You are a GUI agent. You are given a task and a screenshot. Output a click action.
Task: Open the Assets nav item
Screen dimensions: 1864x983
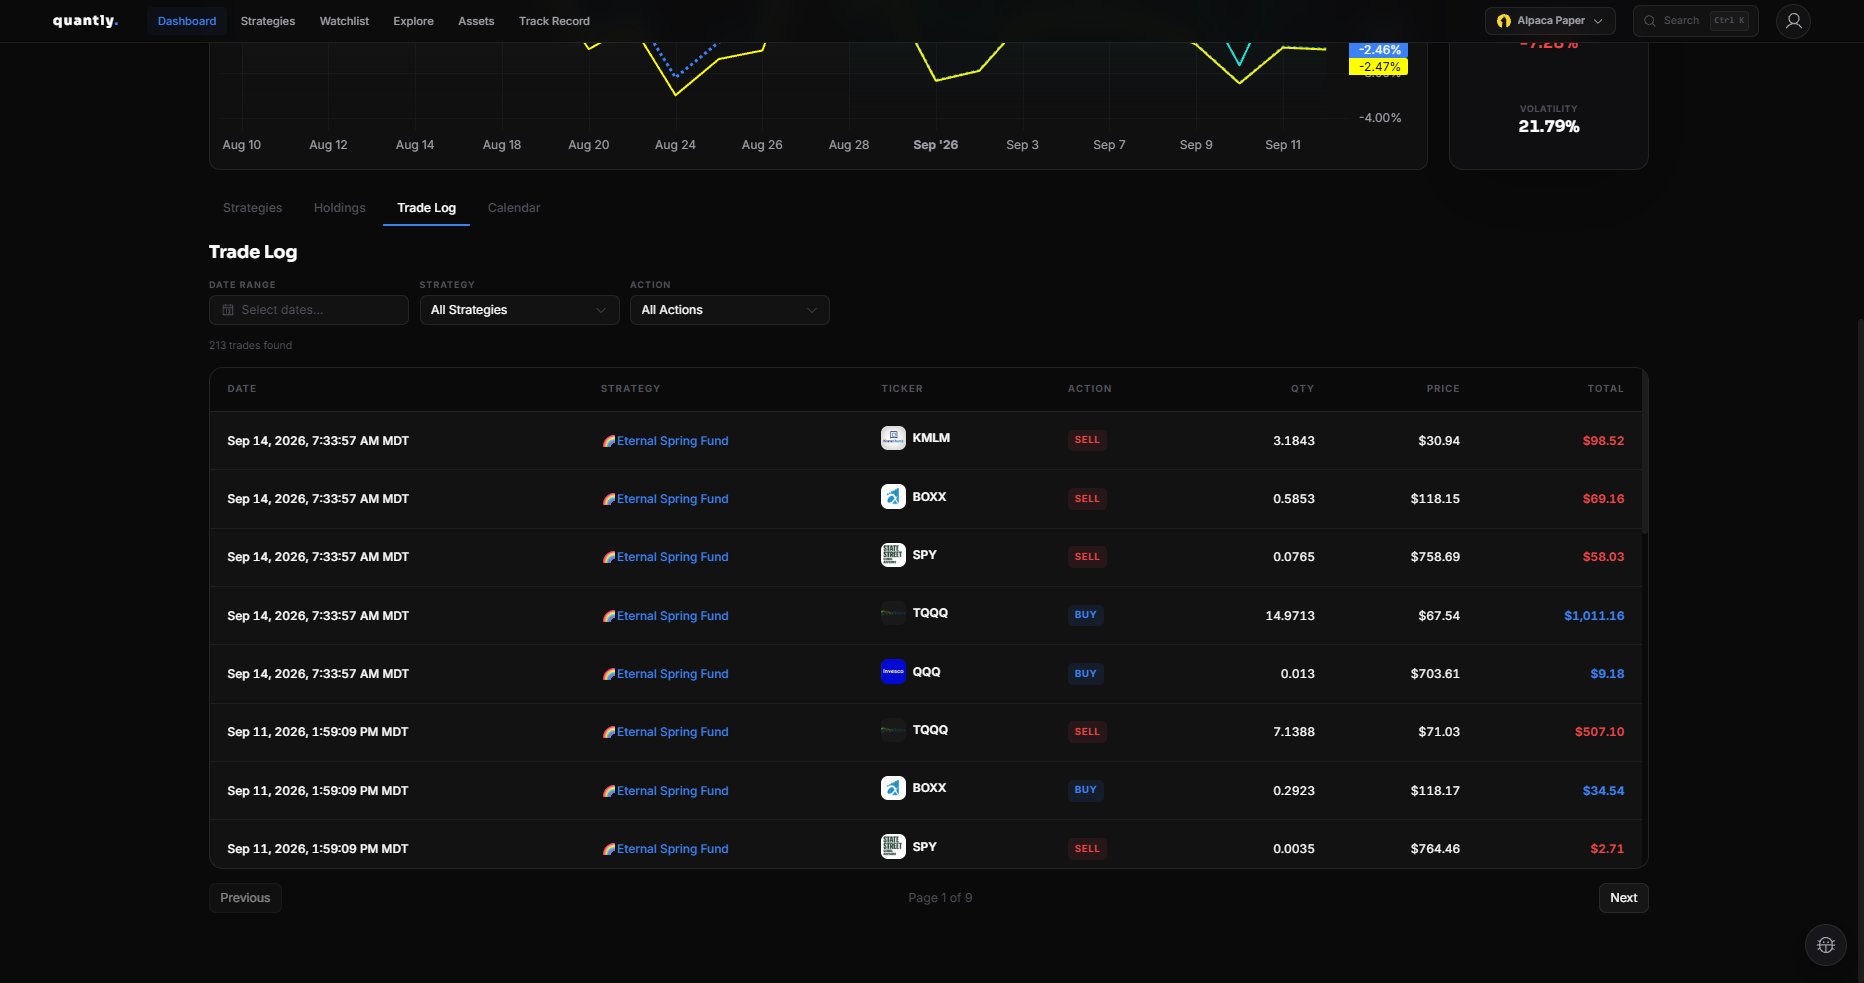476,21
